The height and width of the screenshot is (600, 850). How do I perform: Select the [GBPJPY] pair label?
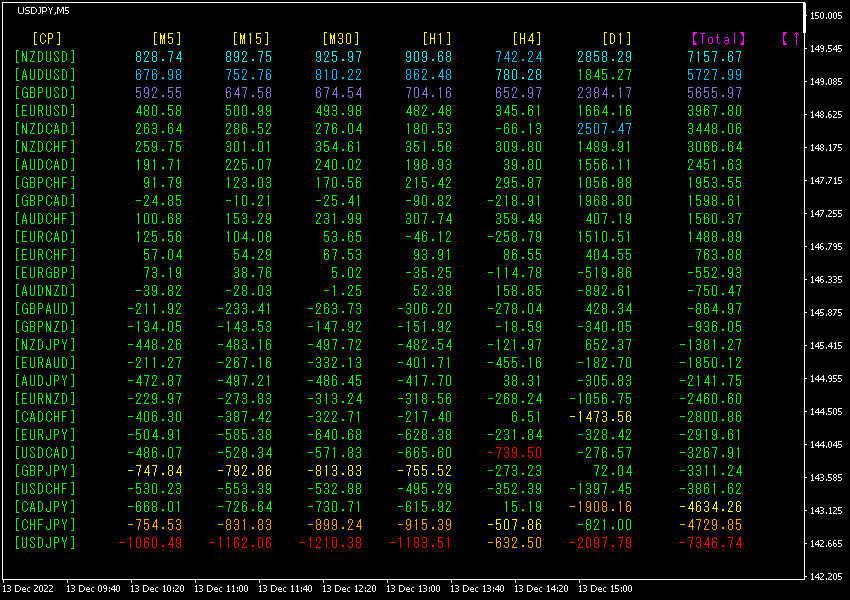pyautogui.click(x=45, y=470)
